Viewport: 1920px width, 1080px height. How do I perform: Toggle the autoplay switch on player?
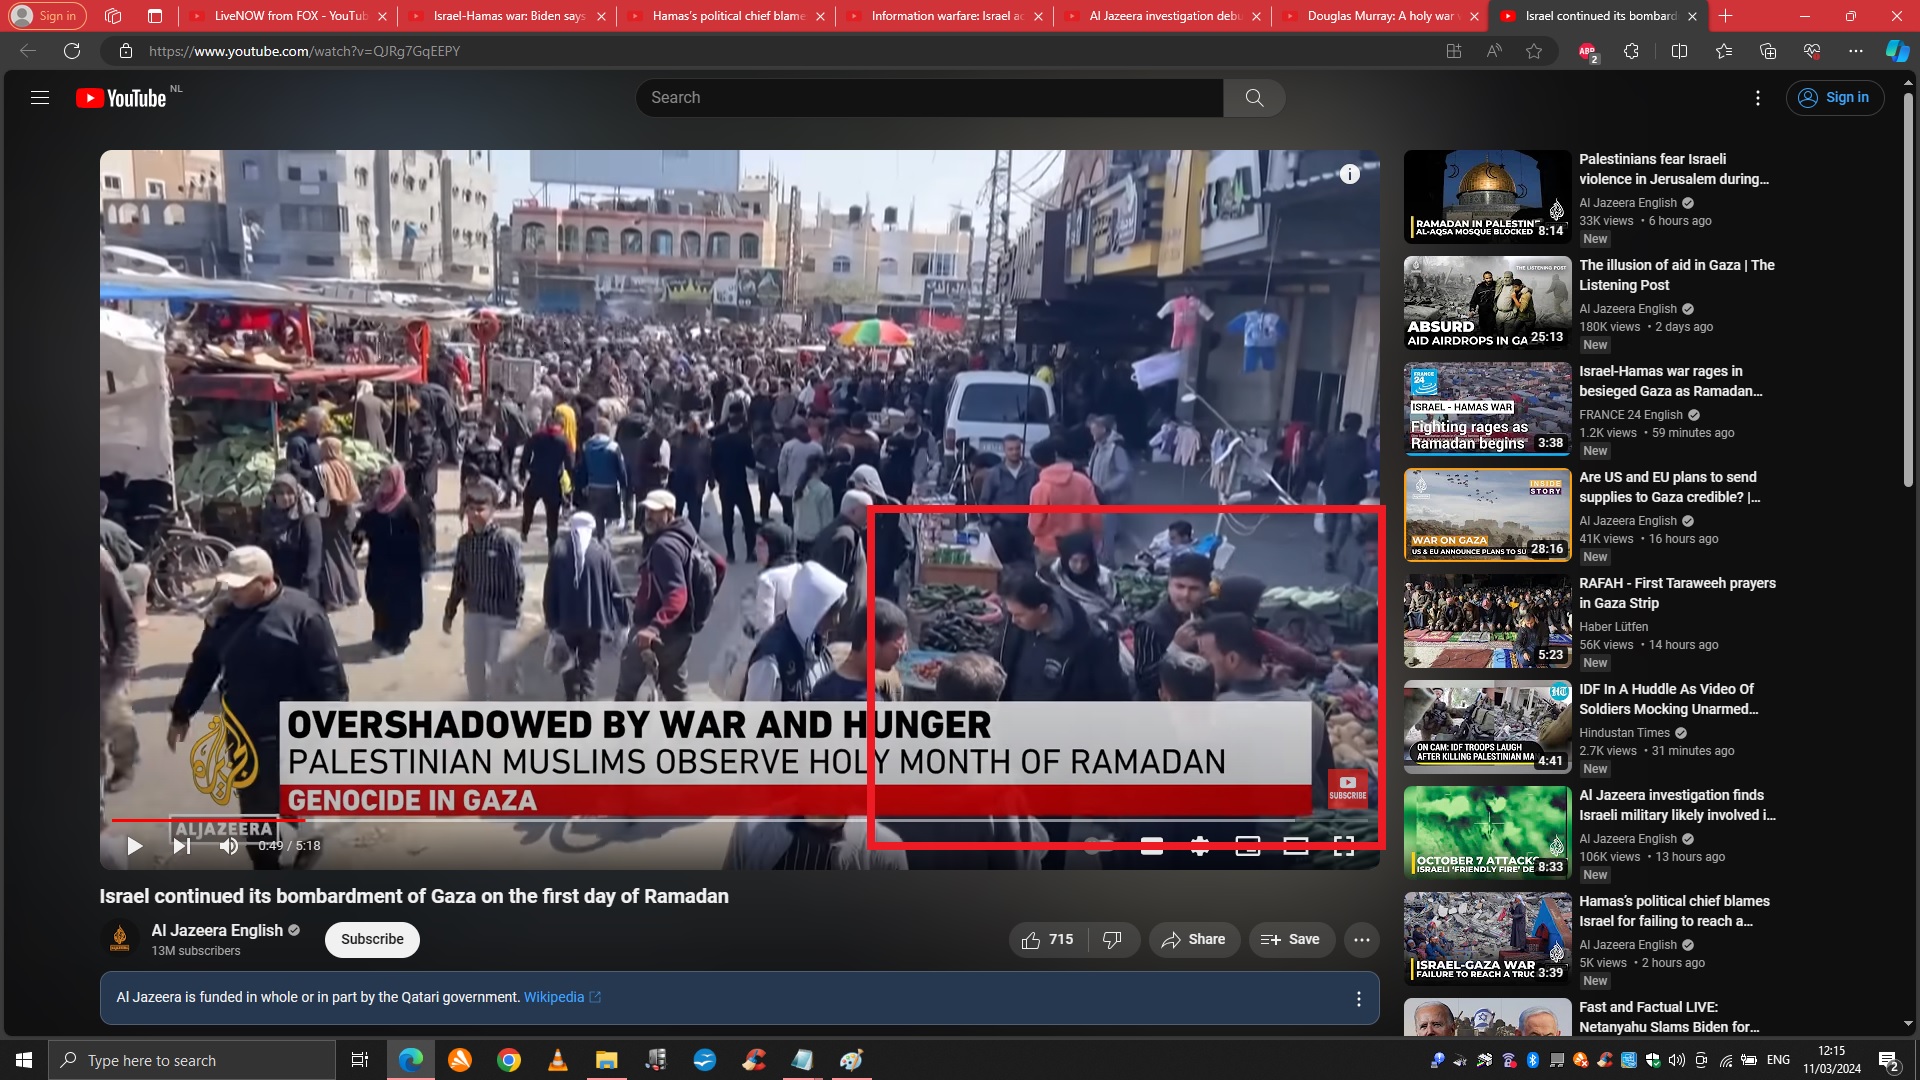1099,846
